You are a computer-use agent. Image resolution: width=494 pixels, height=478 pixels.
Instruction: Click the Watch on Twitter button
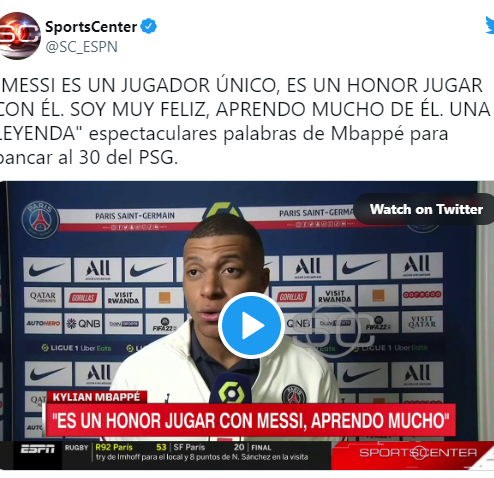coord(424,209)
